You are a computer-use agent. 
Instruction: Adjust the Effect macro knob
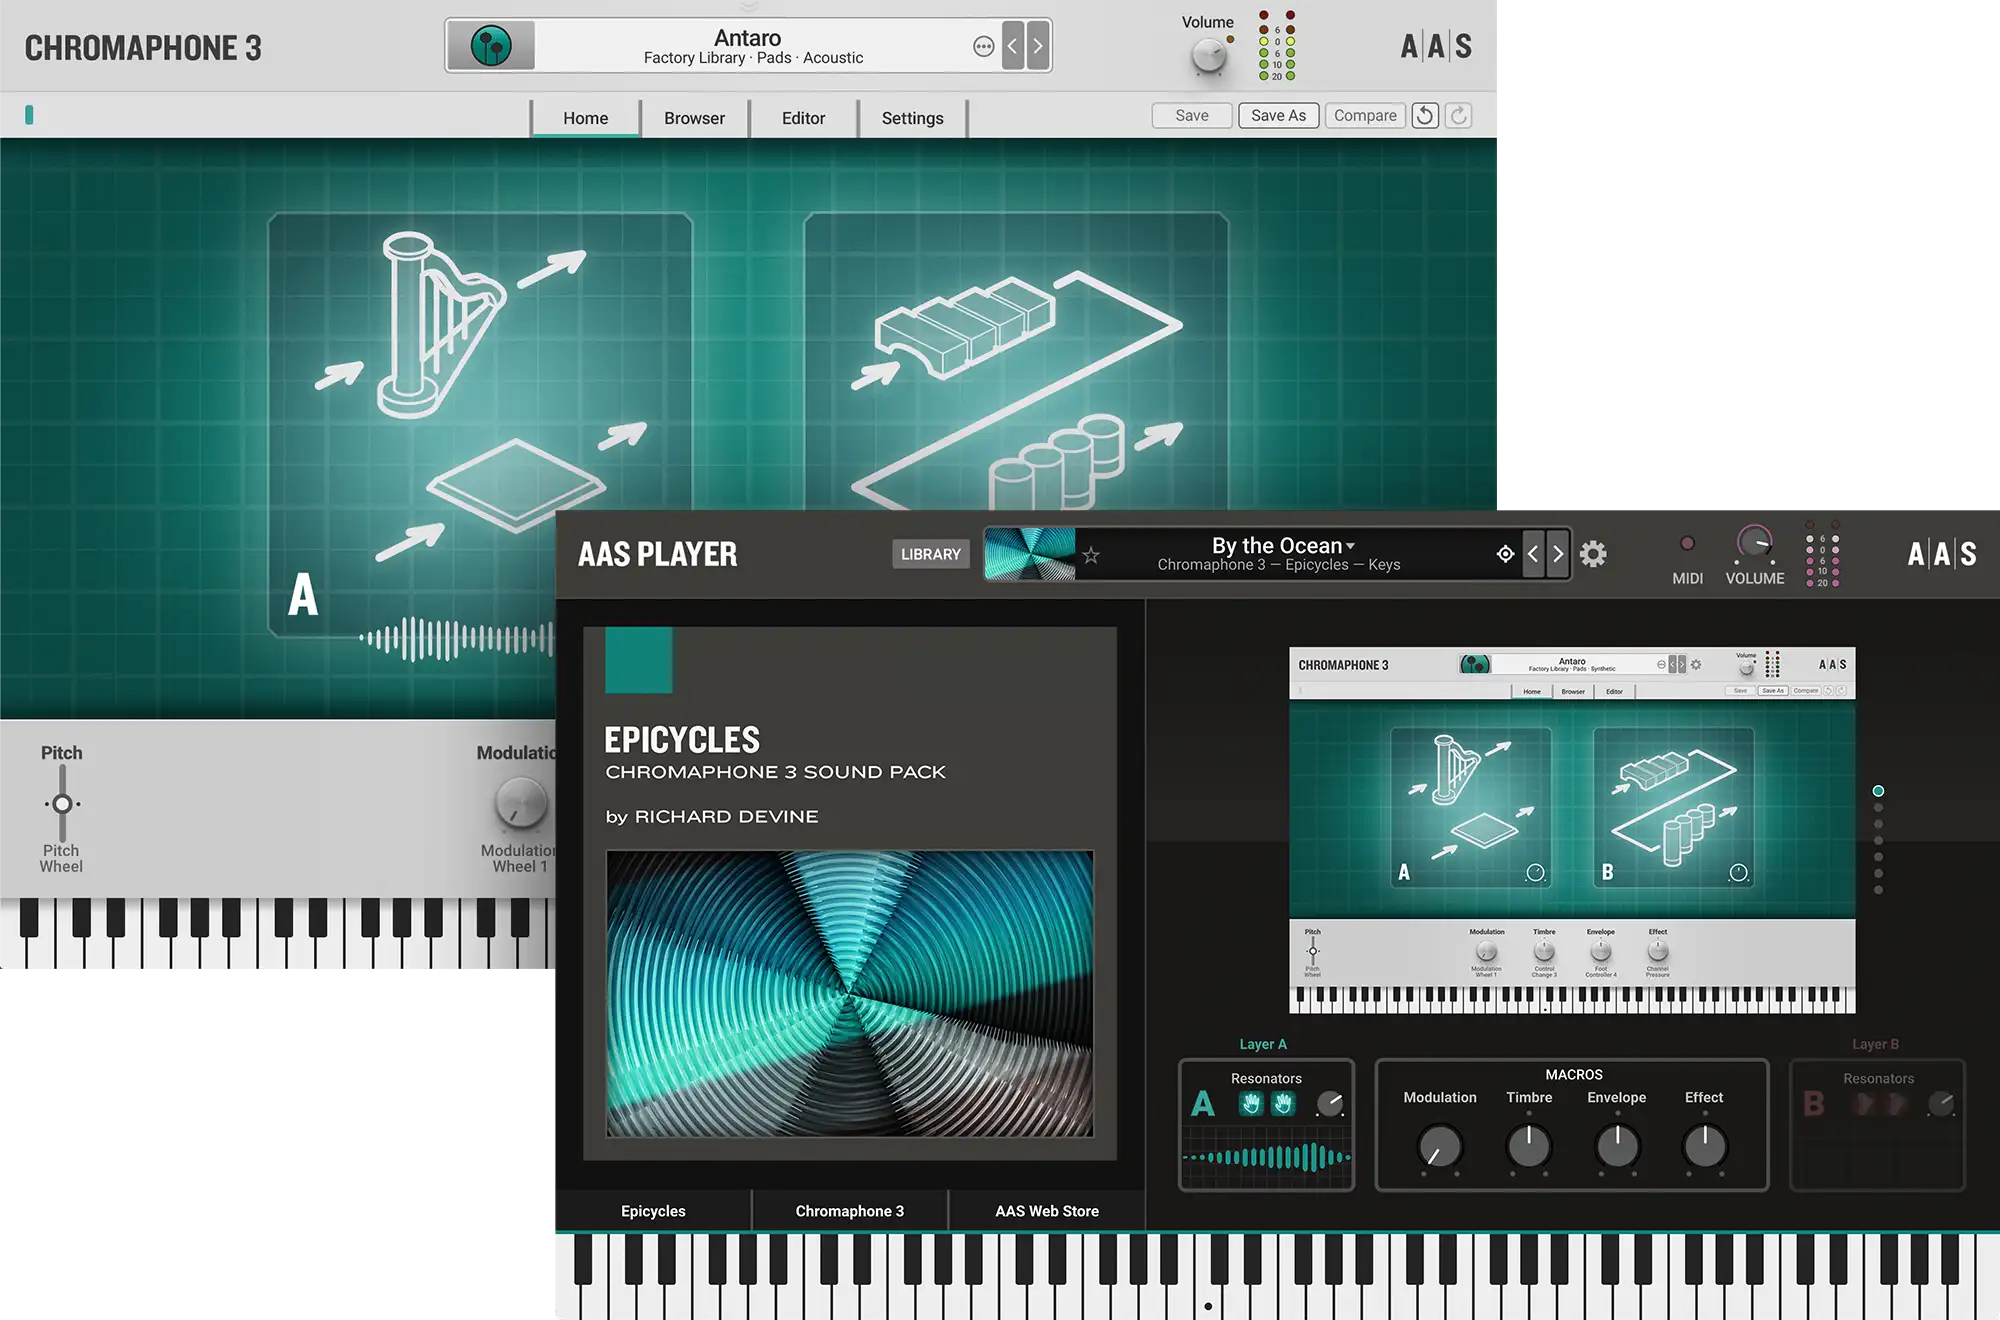click(1705, 1146)
